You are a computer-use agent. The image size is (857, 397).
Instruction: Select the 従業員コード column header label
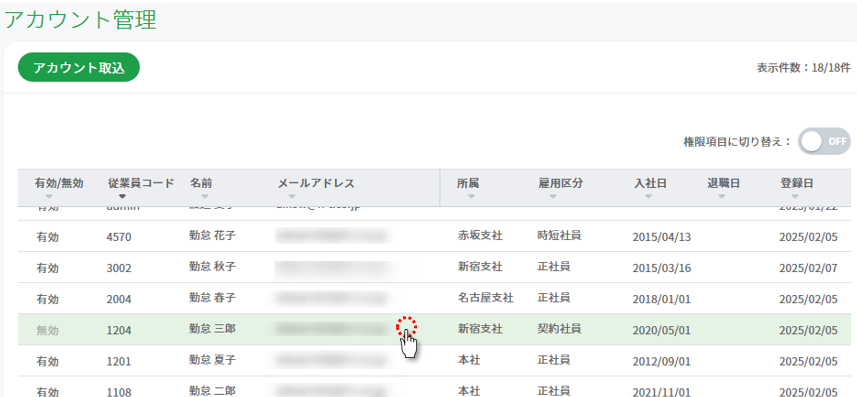click(x=141, y=184)
